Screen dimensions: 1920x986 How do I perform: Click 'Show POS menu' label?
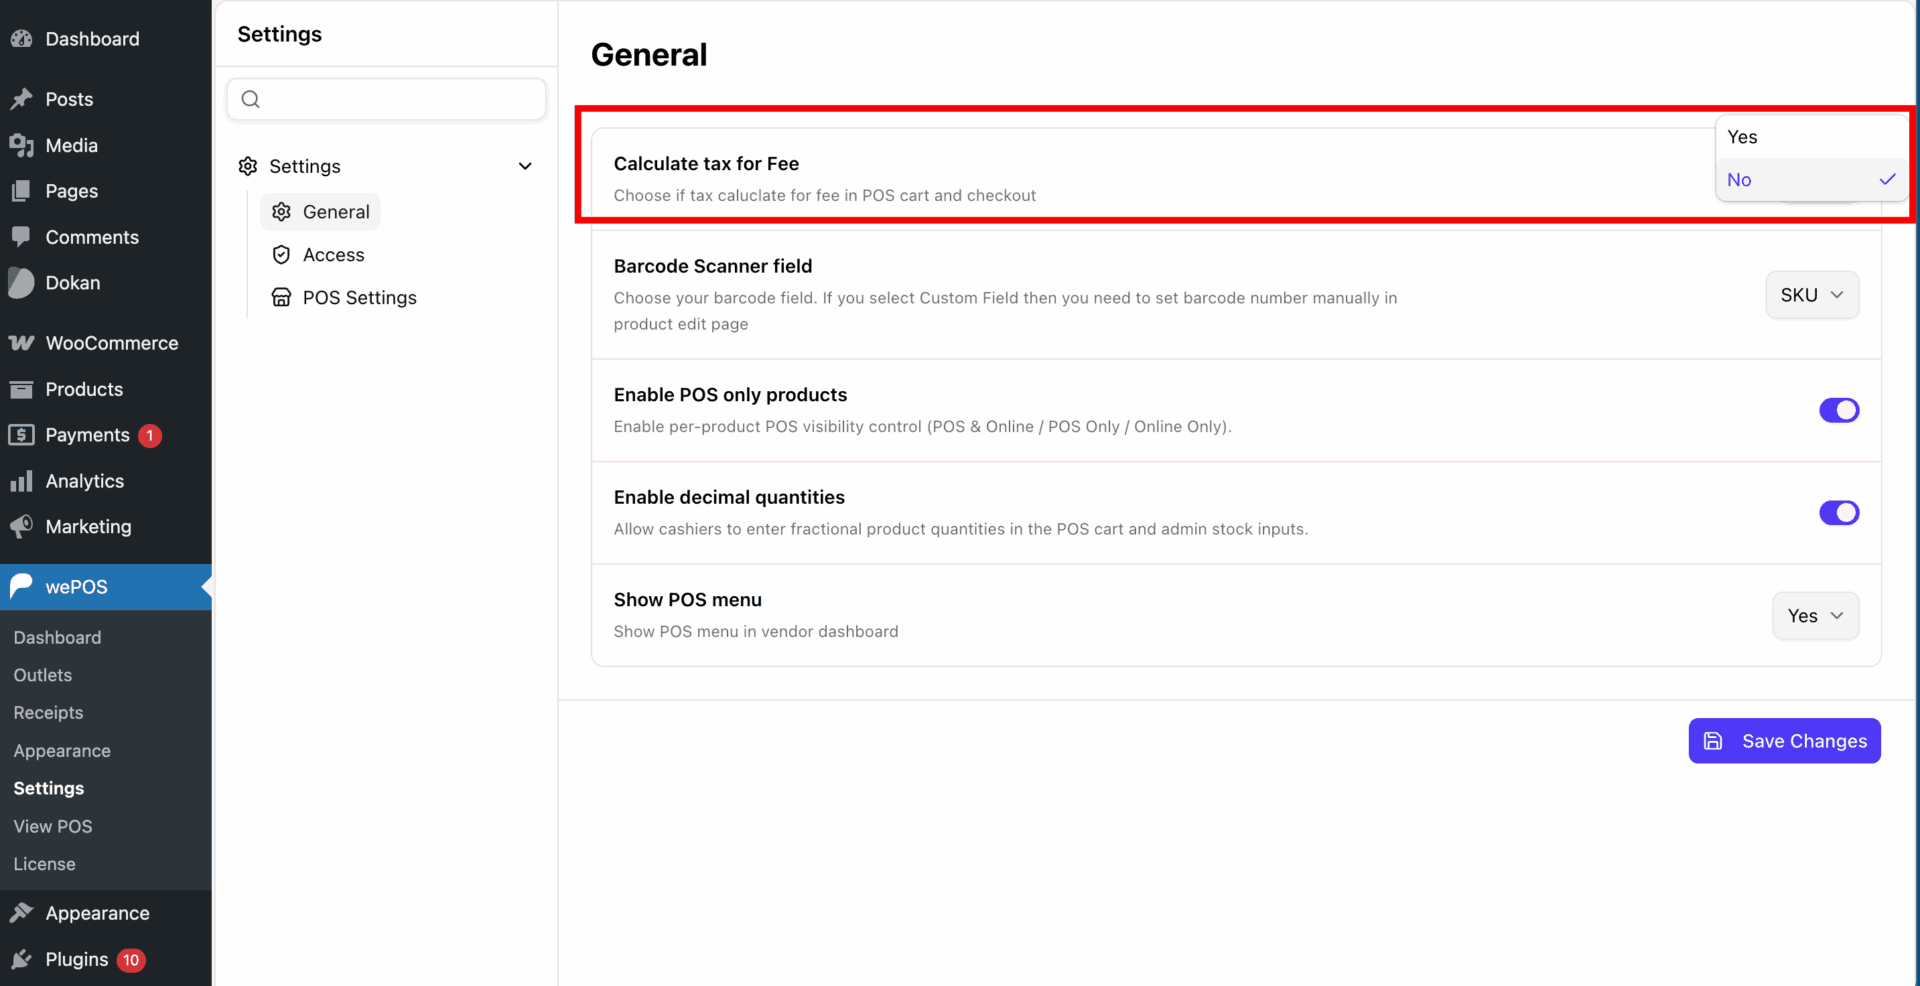pyautogui.click(x=688, y=600)
